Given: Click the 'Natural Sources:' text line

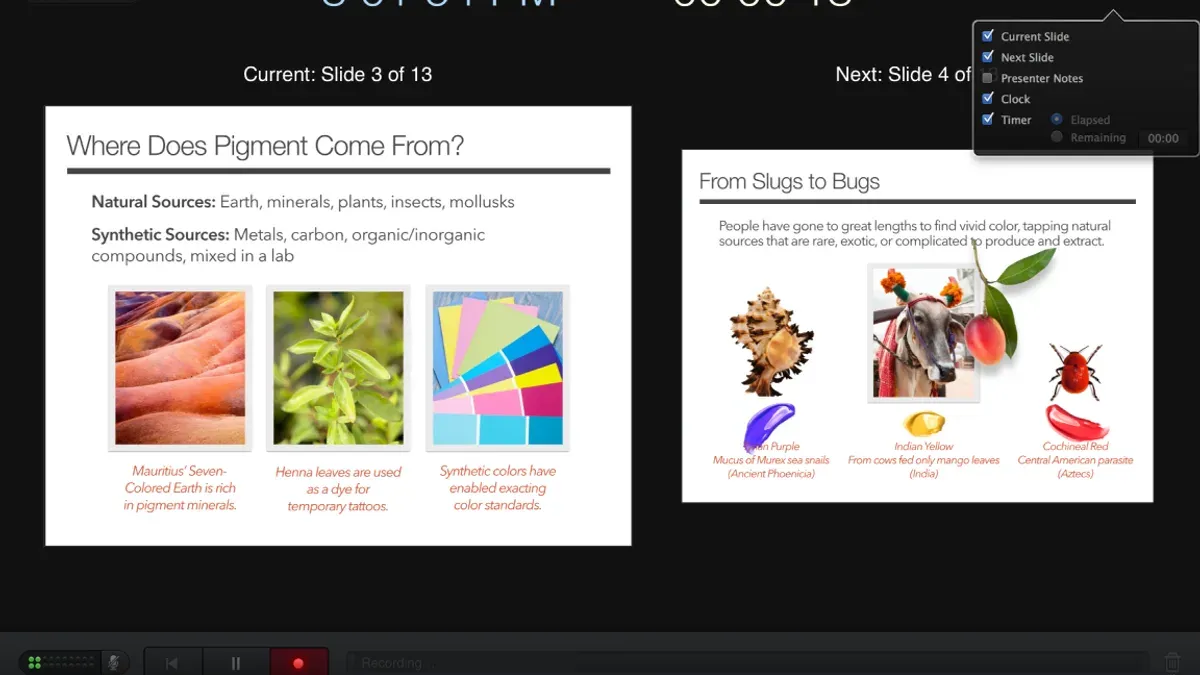Looking at the screenshot, I should (303, 202).
